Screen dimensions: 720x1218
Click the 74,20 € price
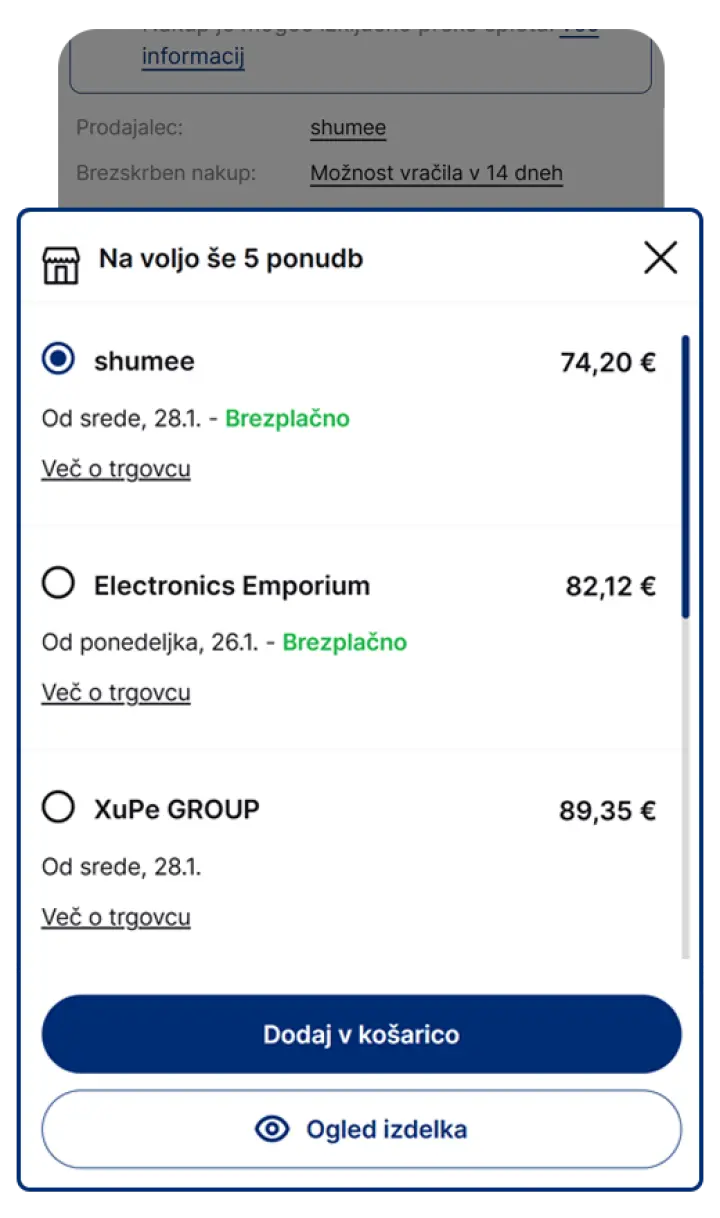608,362
